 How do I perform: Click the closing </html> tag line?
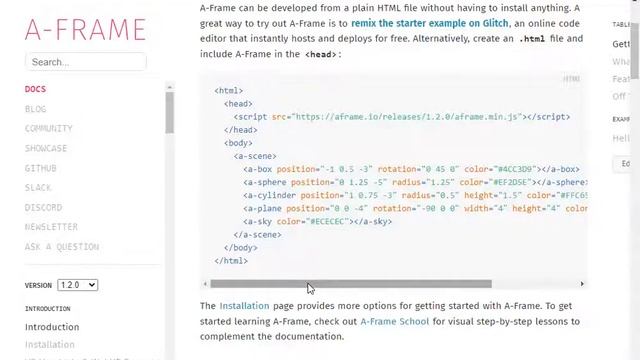(x=231, y=260)
